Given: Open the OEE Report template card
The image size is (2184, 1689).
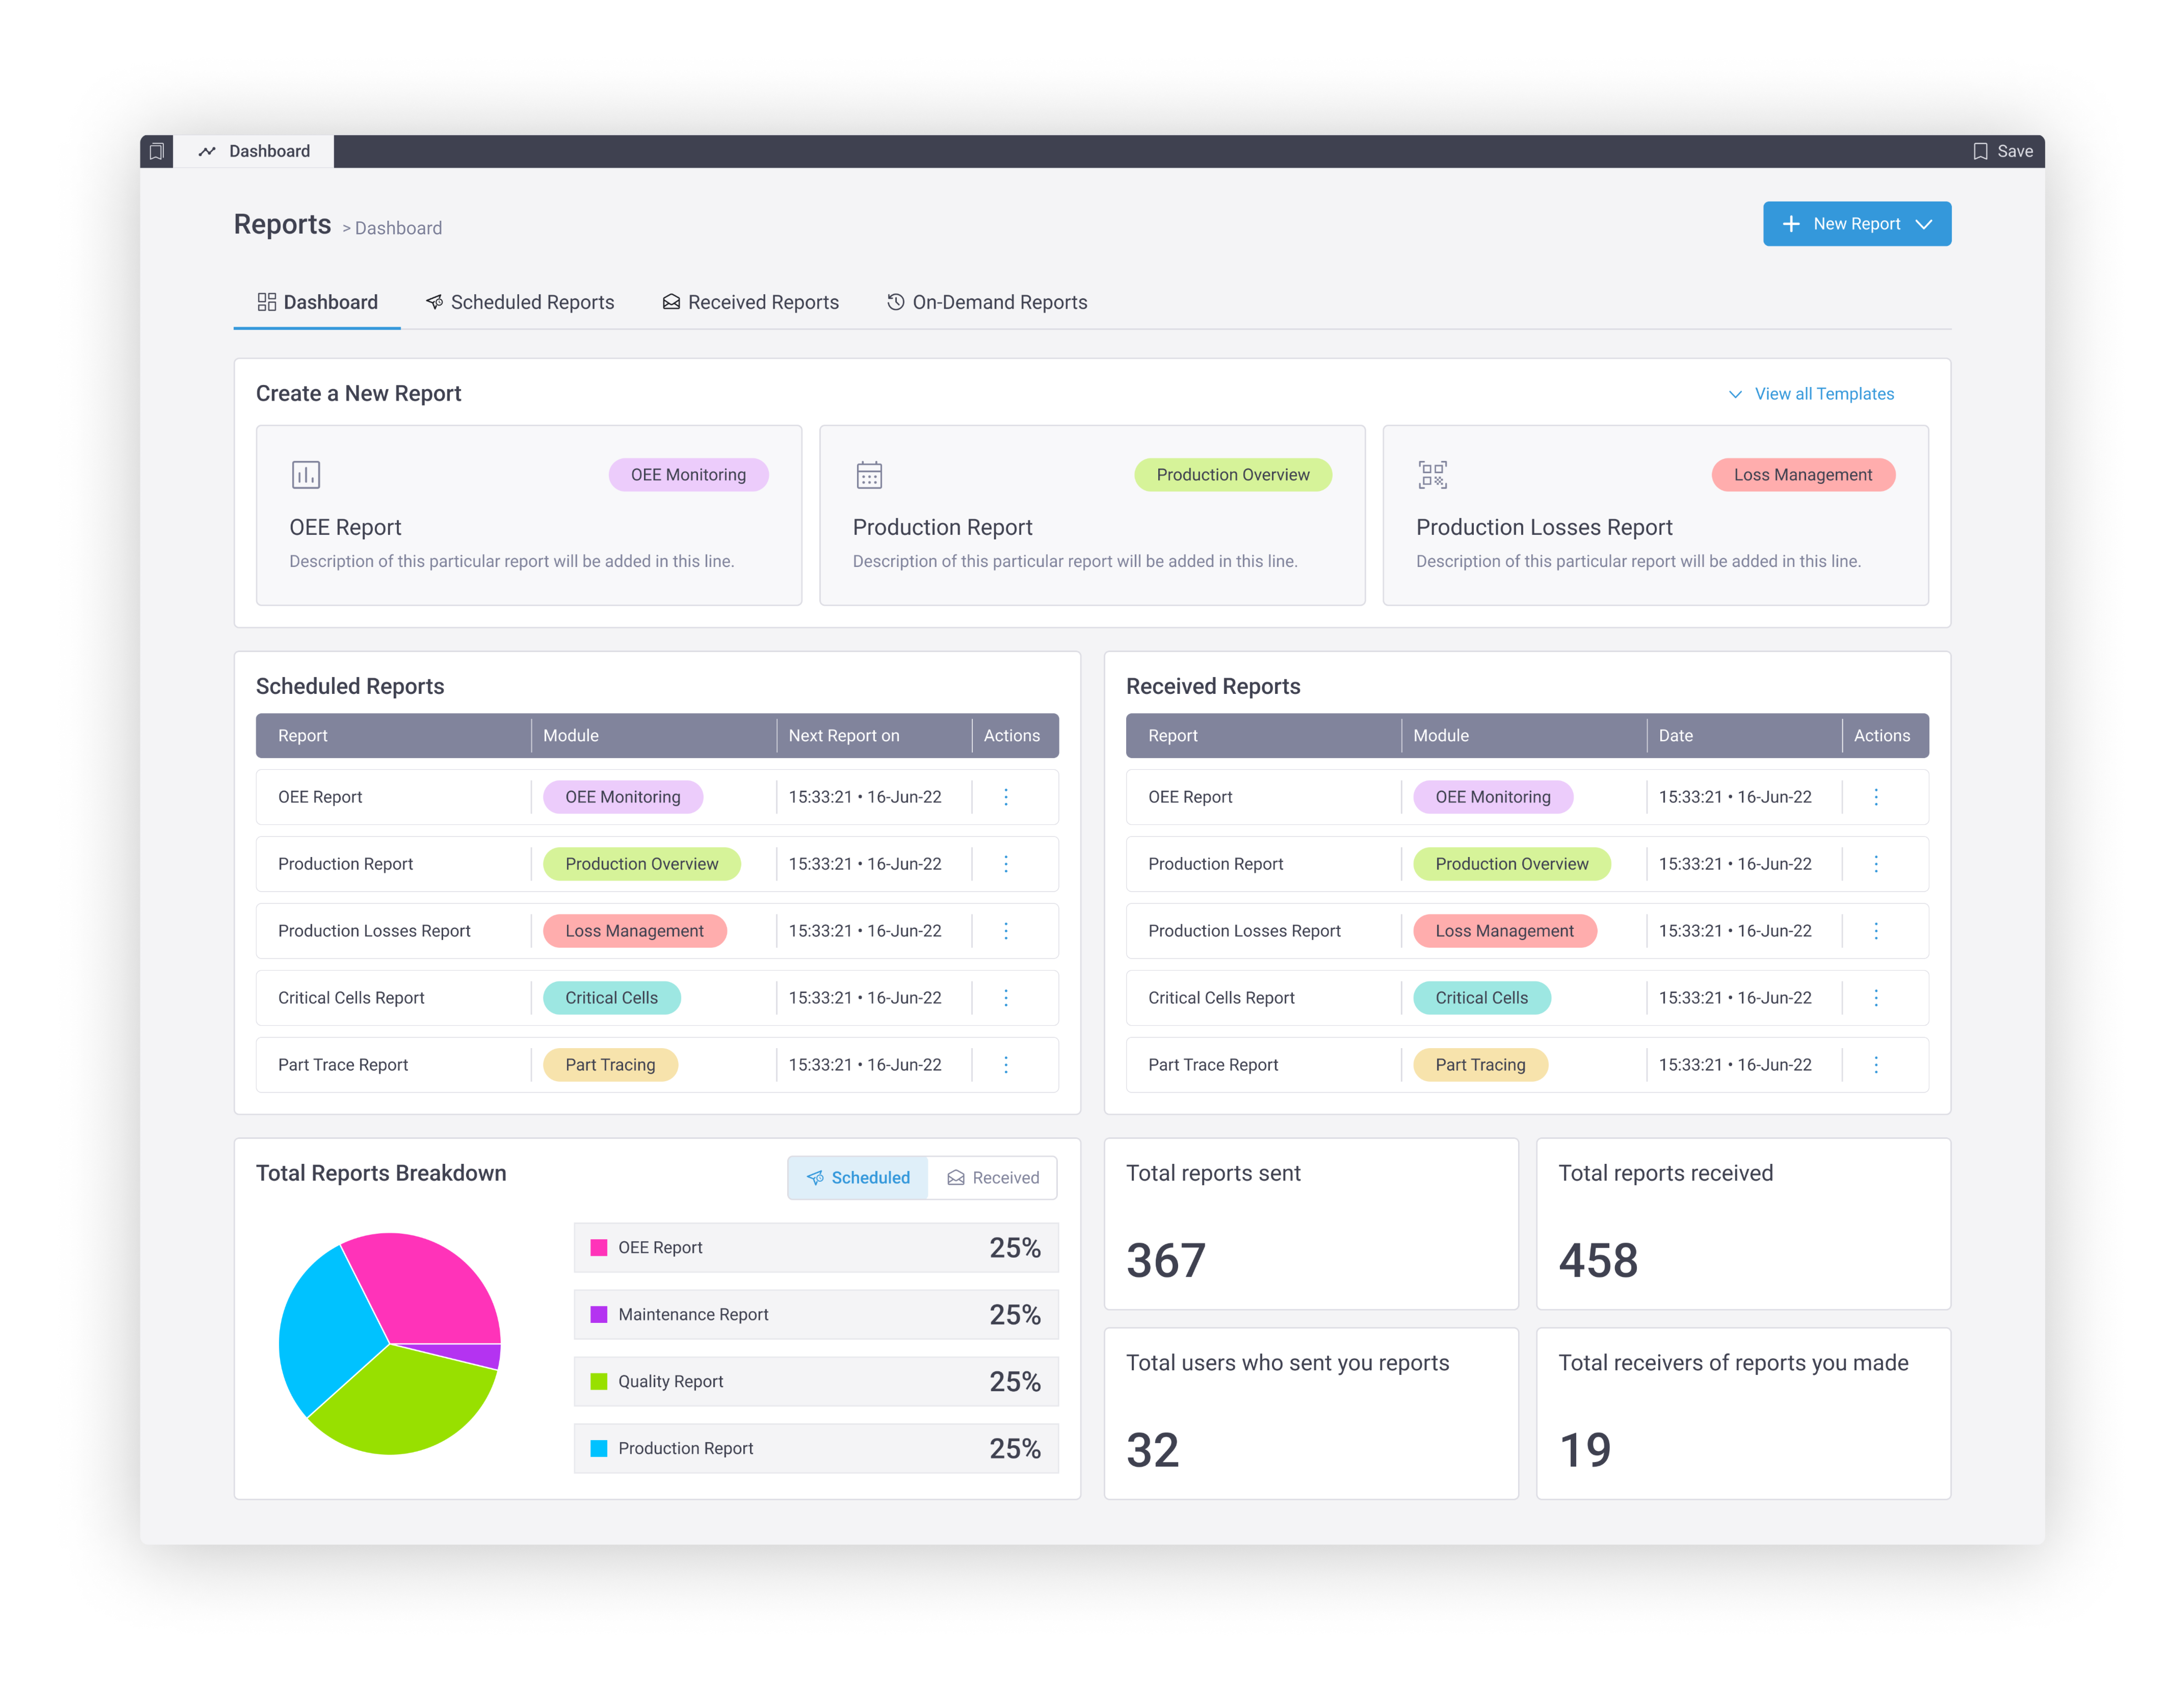Looking at the screenshot, I should [x=529, y=515].
